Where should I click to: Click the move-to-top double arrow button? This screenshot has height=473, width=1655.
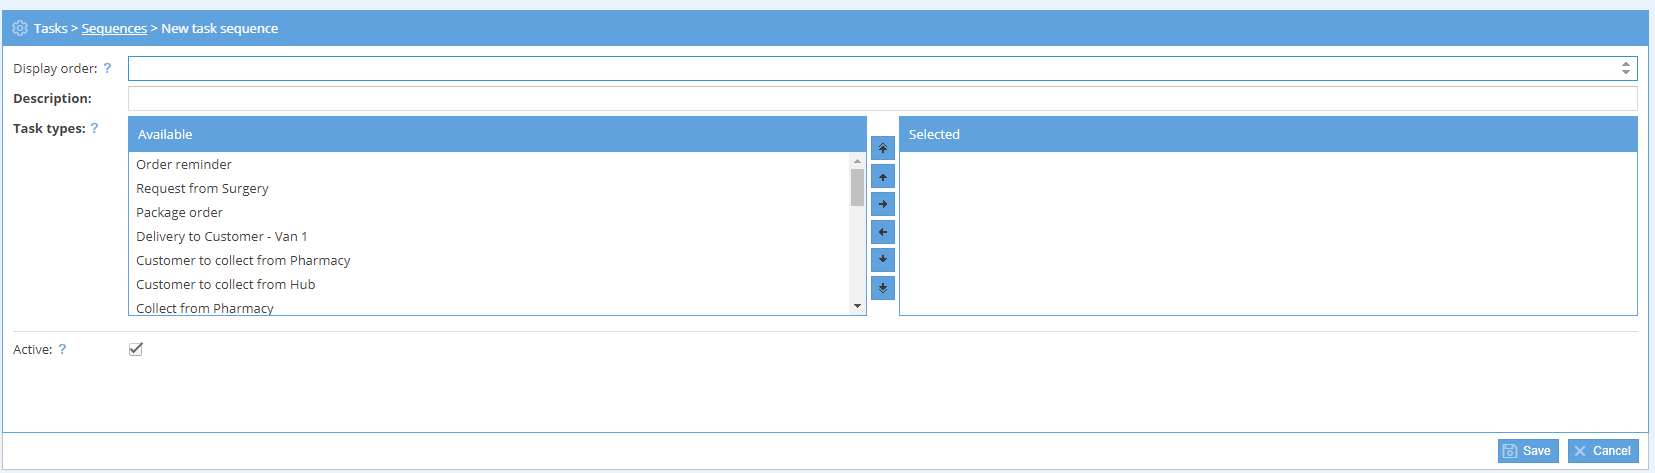882,148
